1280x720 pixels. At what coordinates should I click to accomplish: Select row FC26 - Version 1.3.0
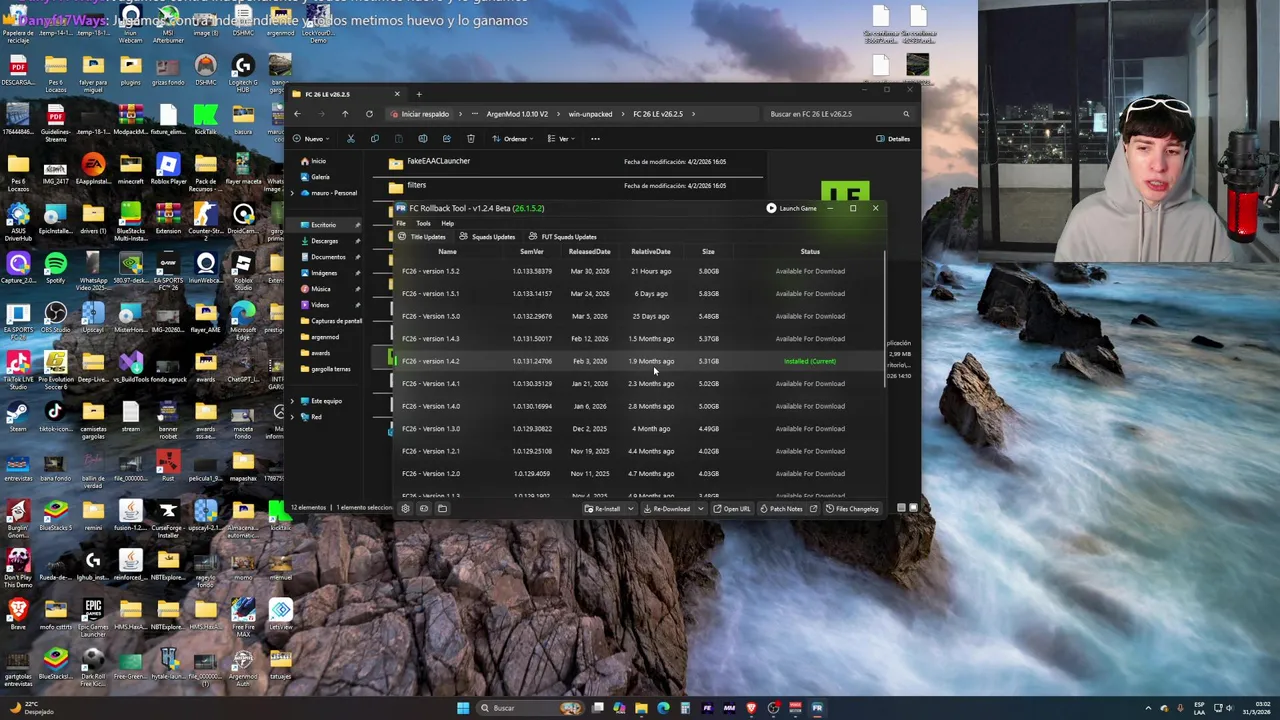[x=640, y=429]
